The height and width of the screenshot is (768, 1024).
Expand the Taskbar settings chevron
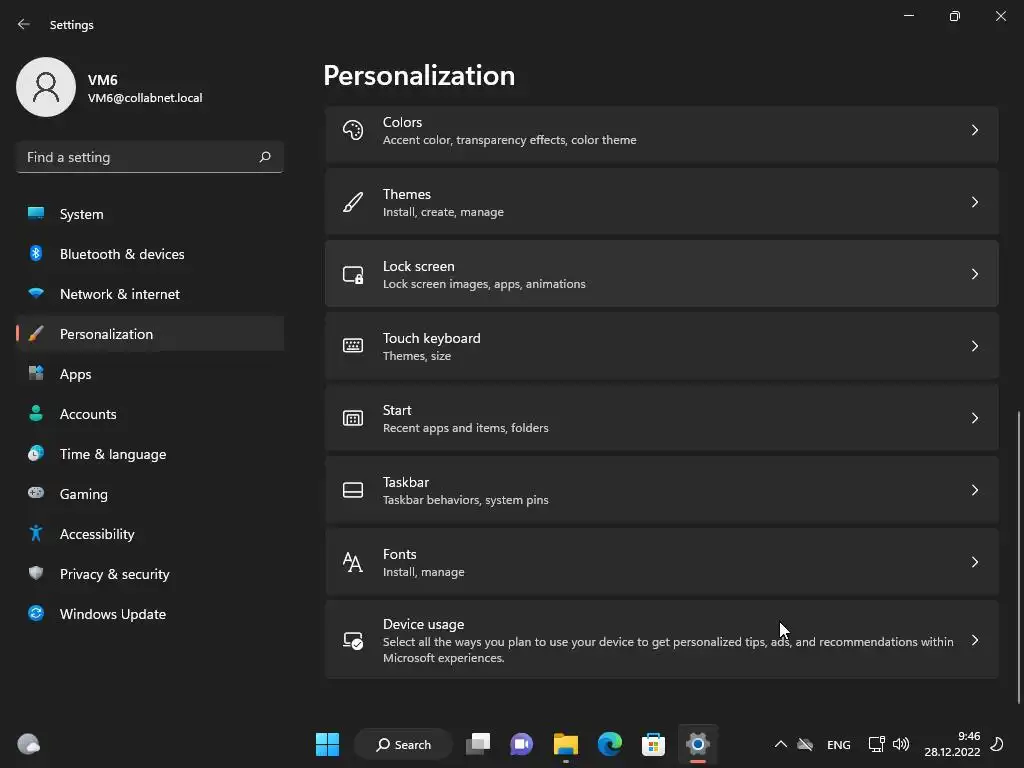pyautogui.click(x=974, y=490)
